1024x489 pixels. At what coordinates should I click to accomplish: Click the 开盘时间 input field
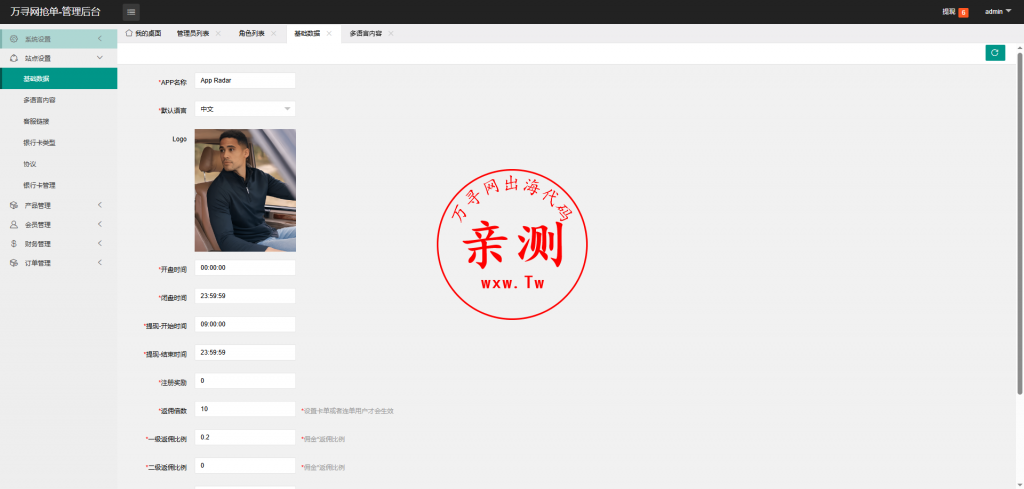coord(245,268)
